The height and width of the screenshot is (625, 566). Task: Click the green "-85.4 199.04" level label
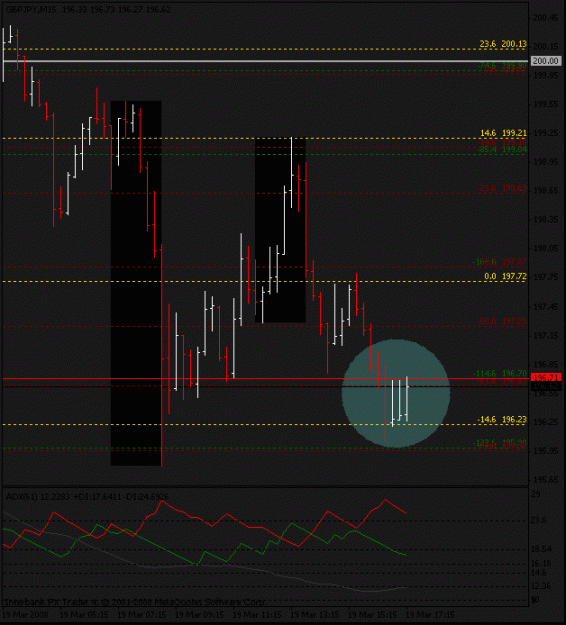tap(503, 149)
